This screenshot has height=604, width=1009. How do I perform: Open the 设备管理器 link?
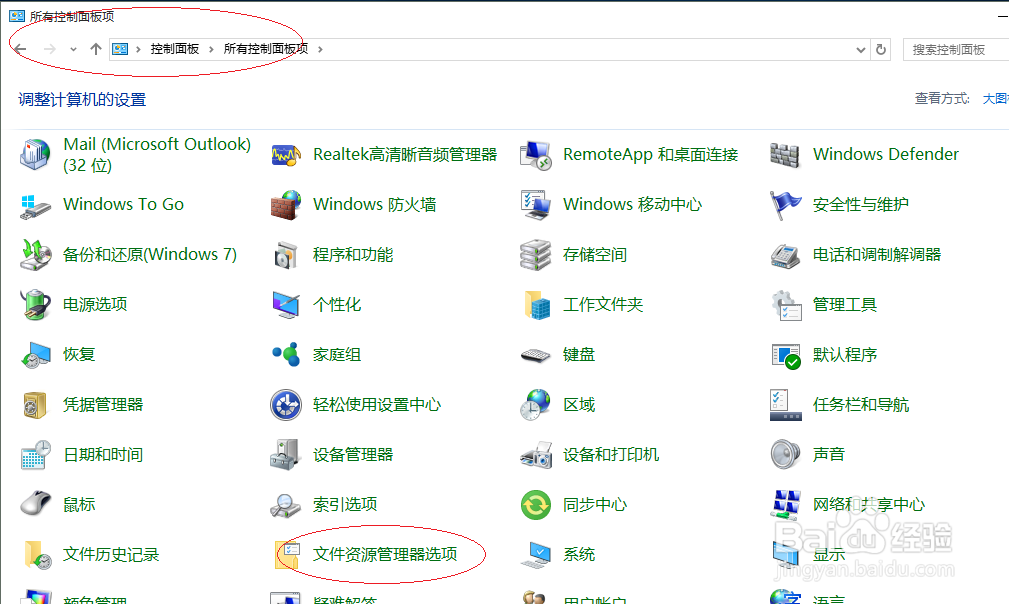tap(353, 455)
